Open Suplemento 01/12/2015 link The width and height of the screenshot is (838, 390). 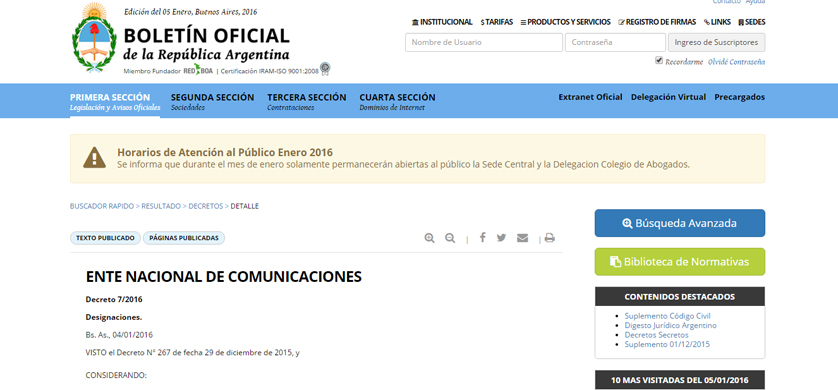pyautogui.click(x=667, y=345)
